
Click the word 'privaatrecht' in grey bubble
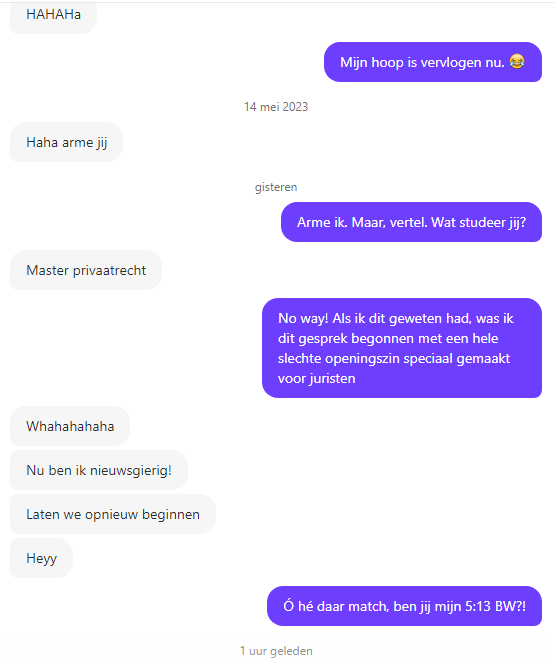click(x=109, y=270)
